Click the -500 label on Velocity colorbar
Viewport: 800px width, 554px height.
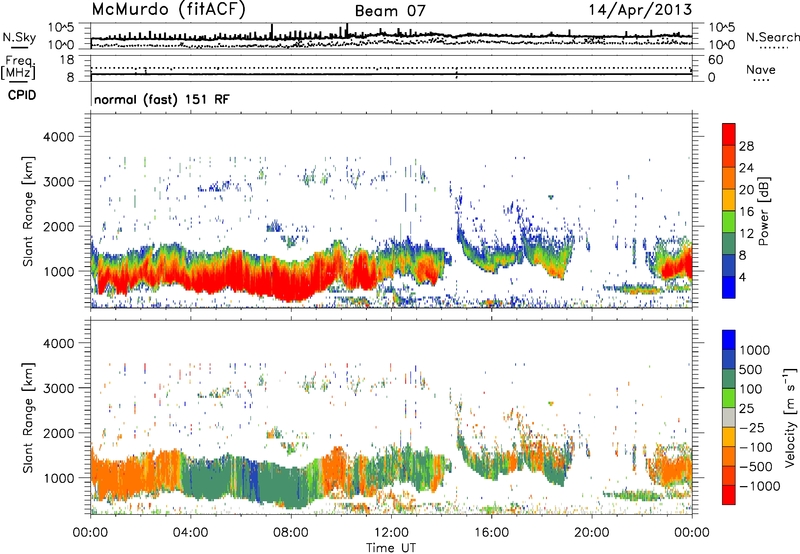tap(756, 467)
